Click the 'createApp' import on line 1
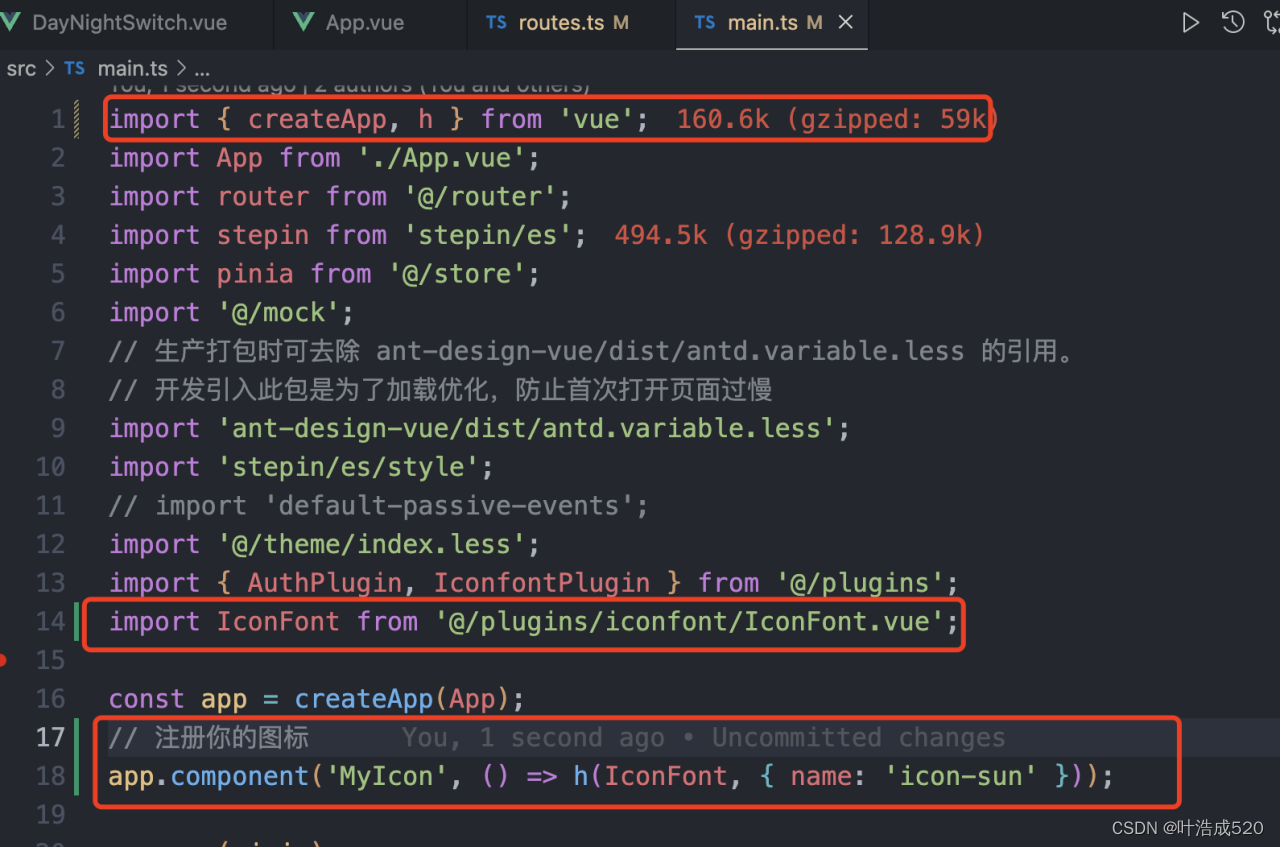1280x847 pixels. [317, 120]
